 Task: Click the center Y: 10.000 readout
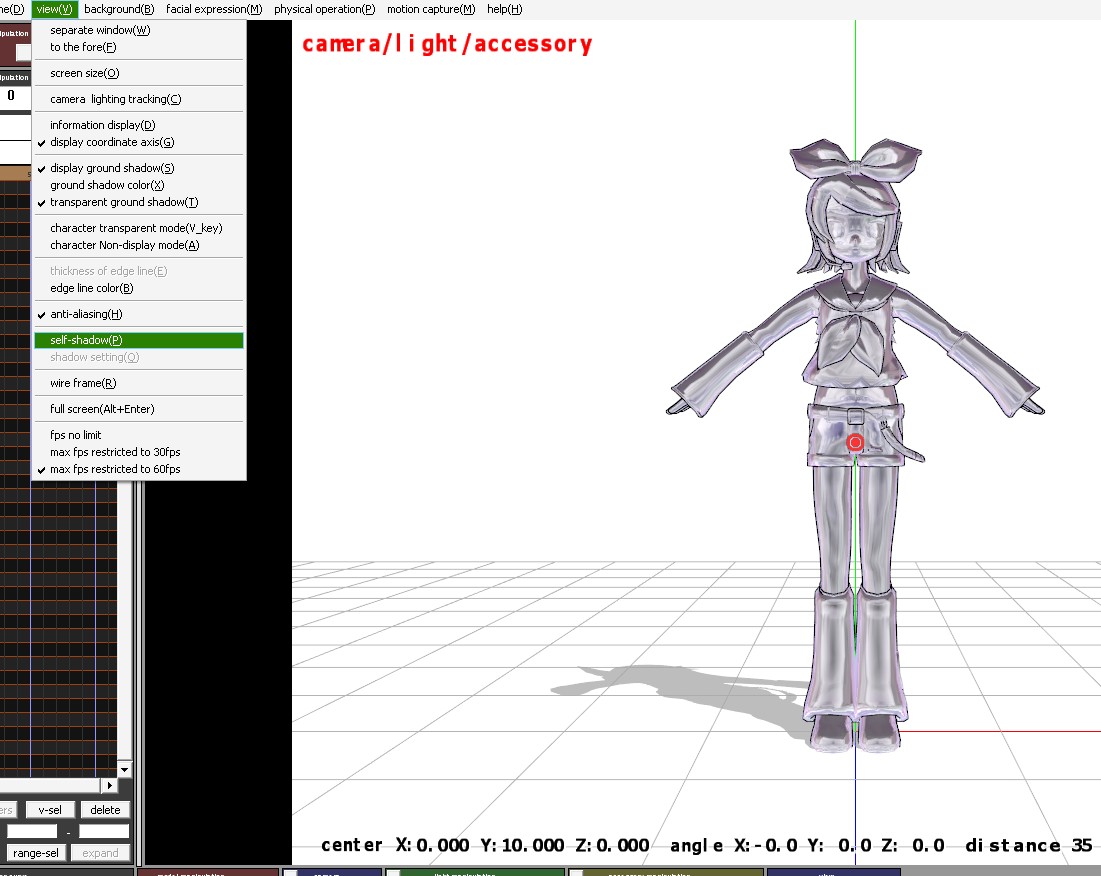[x=522, y=845]
